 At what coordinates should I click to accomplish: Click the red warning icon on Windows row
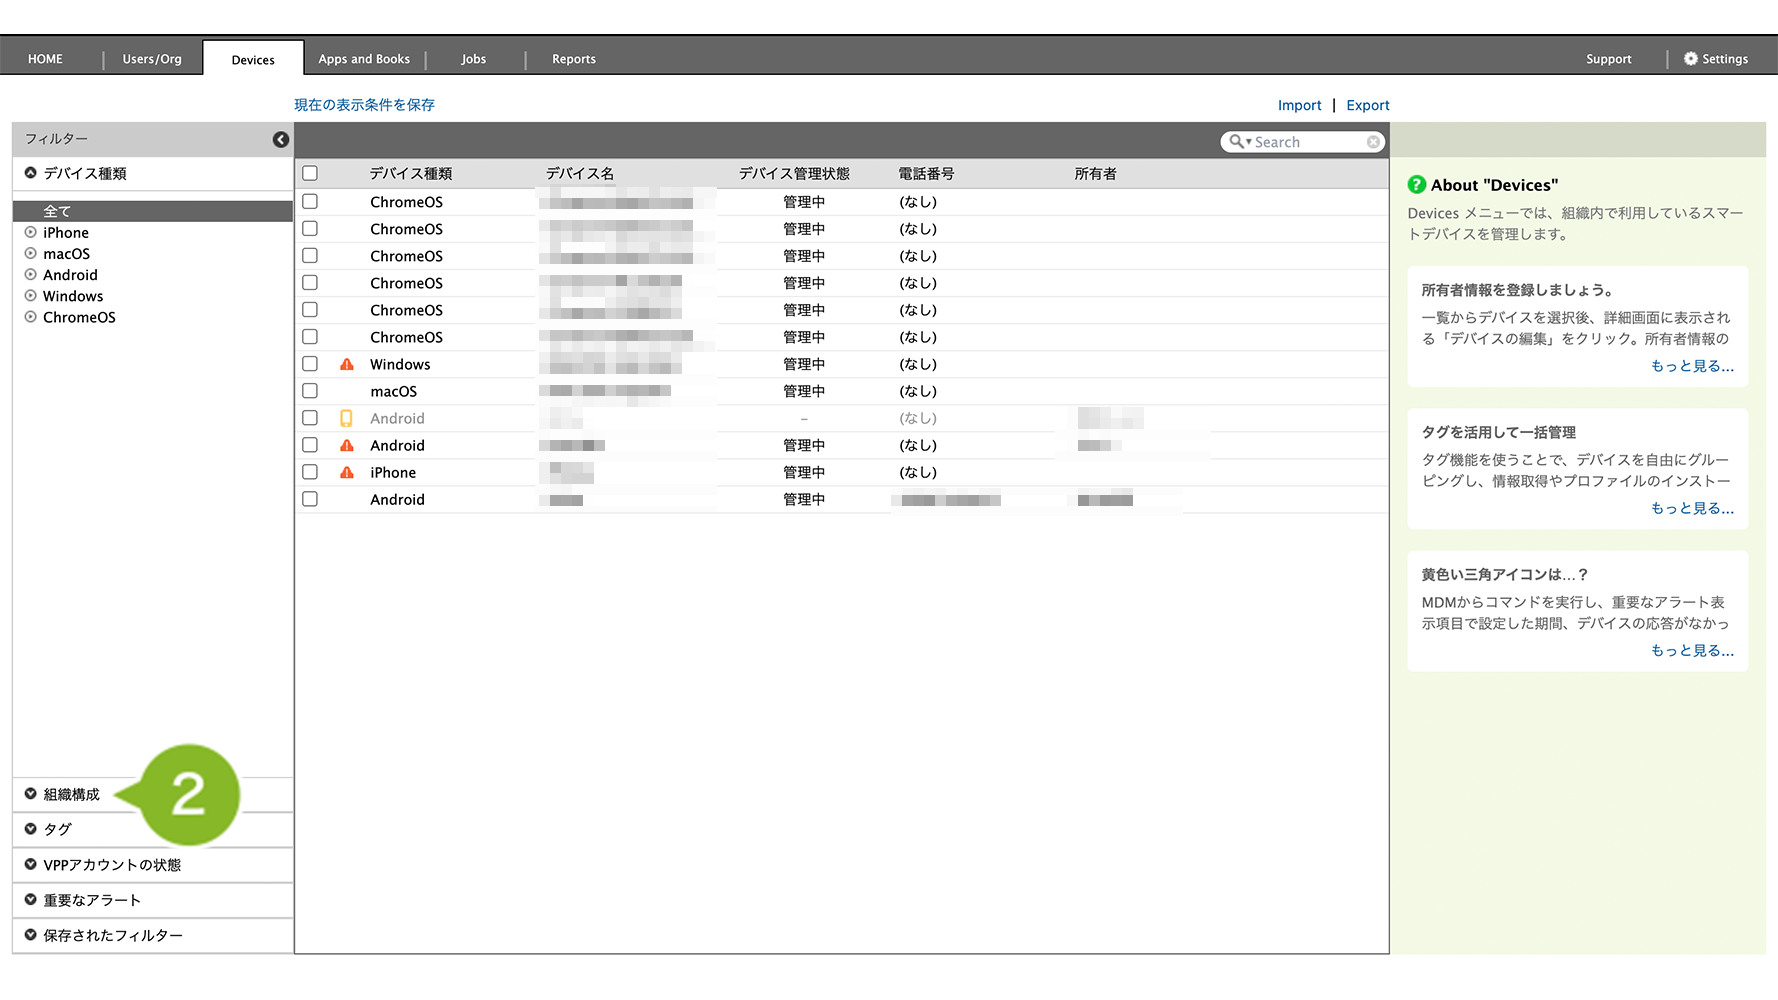coord(347,365)
